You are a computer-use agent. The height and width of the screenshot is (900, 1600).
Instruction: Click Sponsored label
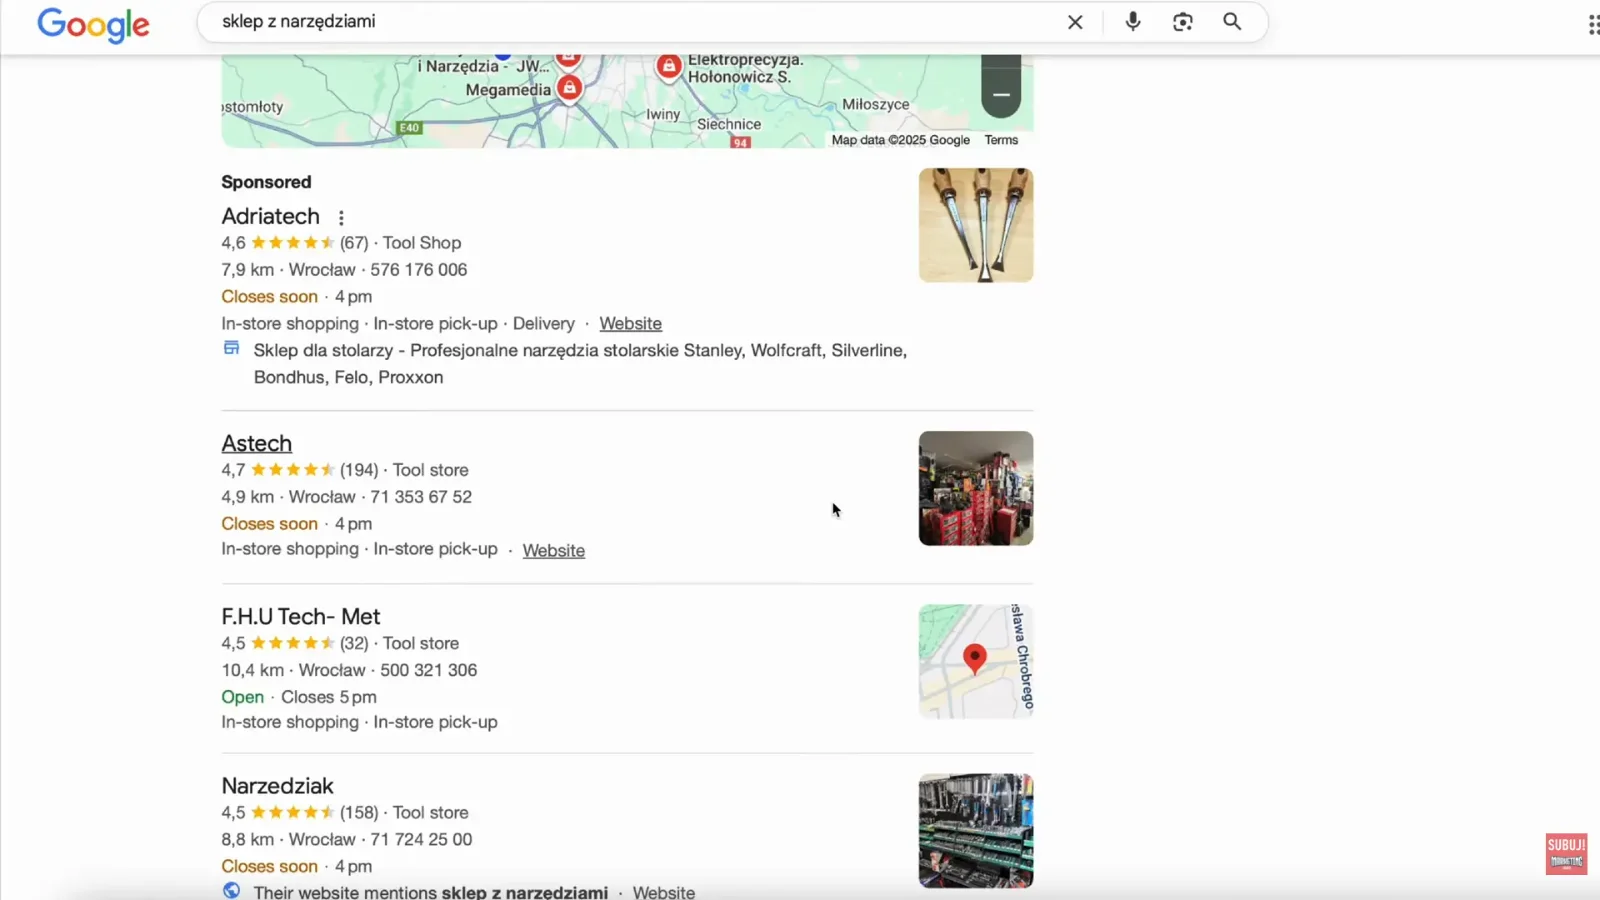coord(266,182)
